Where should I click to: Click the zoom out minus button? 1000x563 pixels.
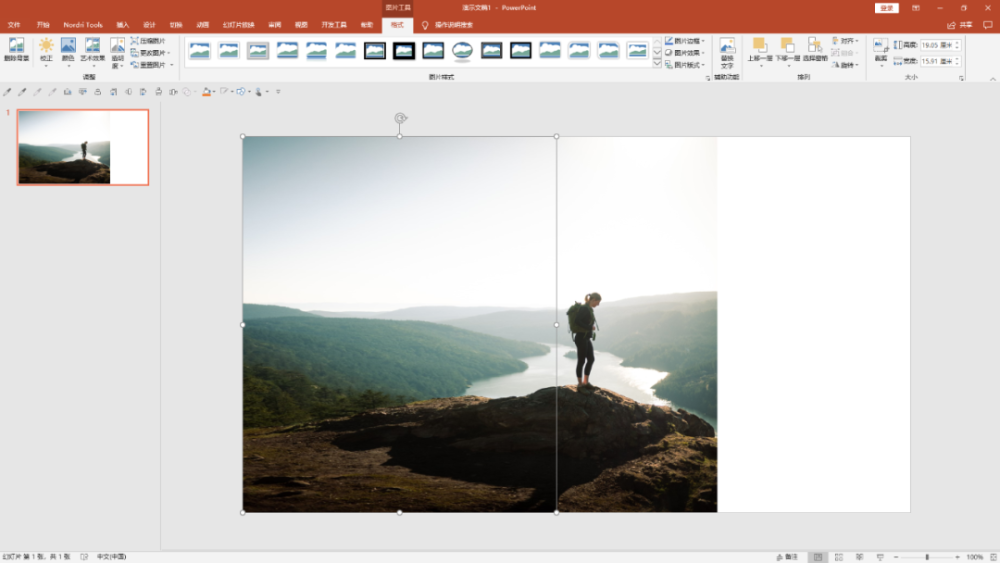896,557
